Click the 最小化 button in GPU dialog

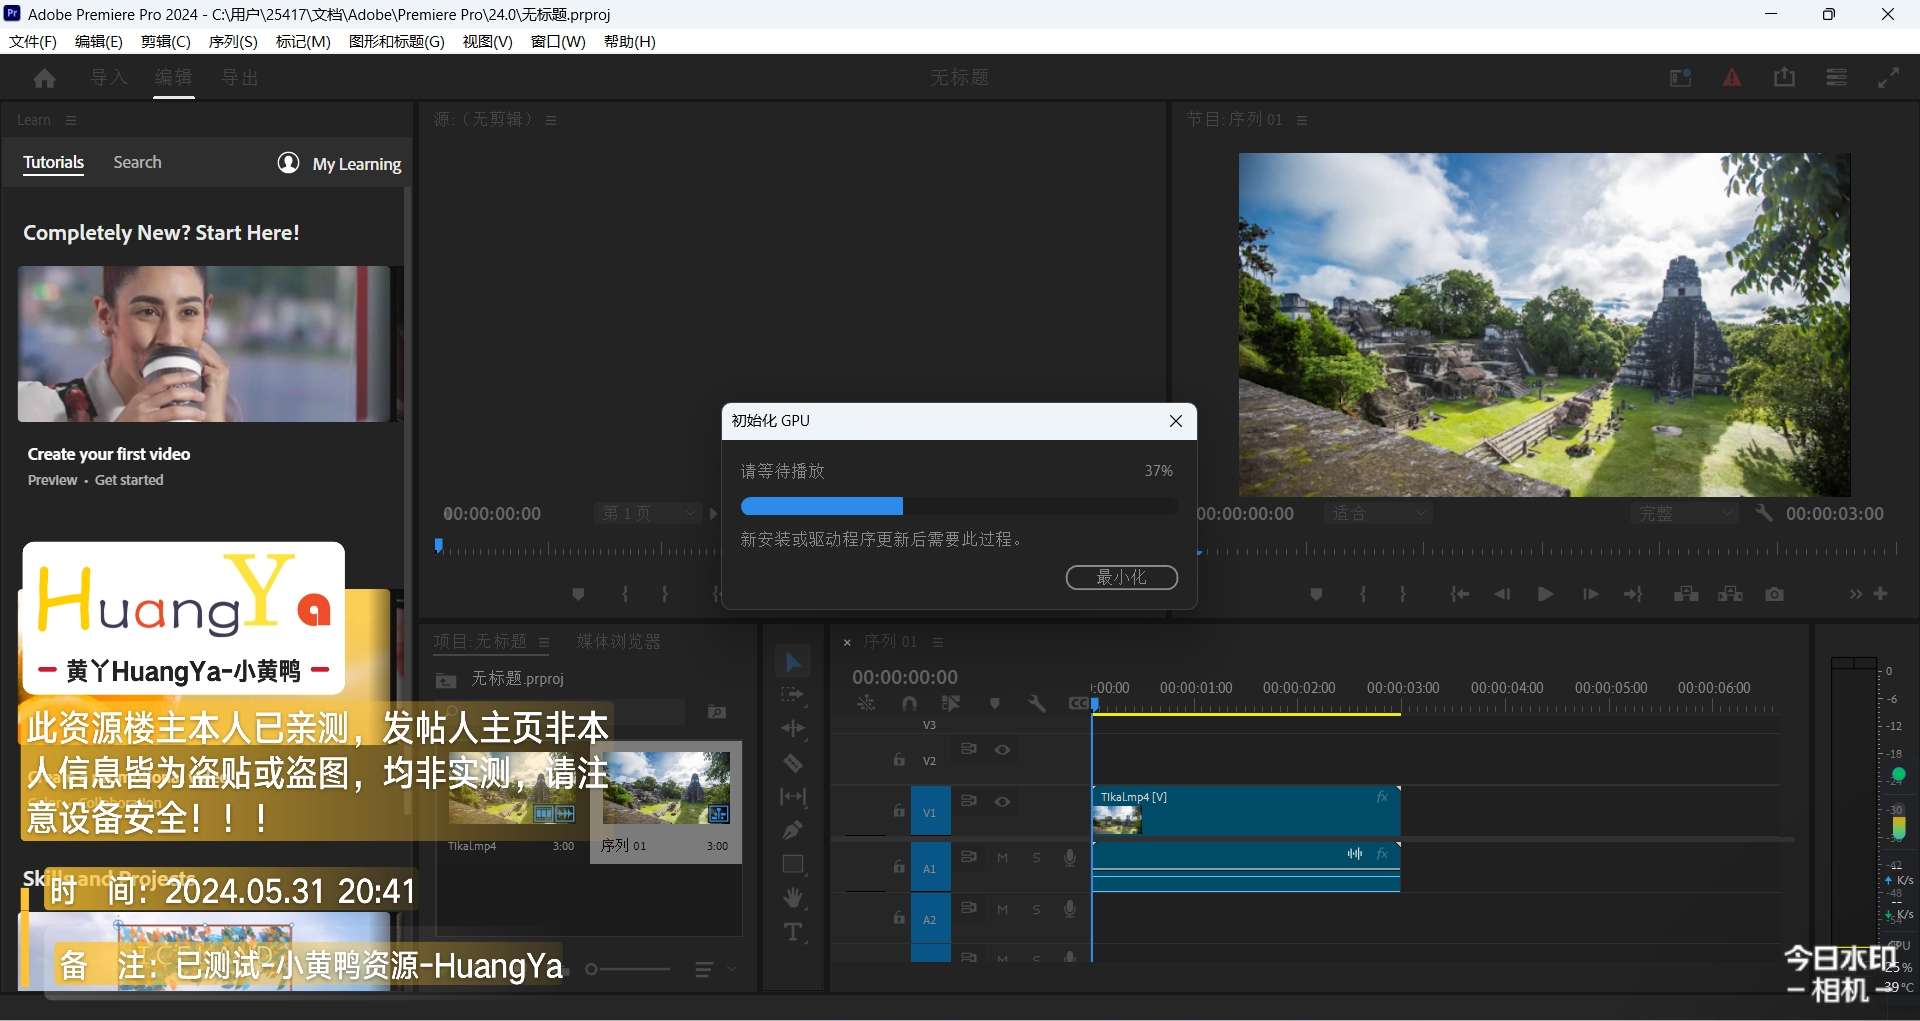point(1121,578)
